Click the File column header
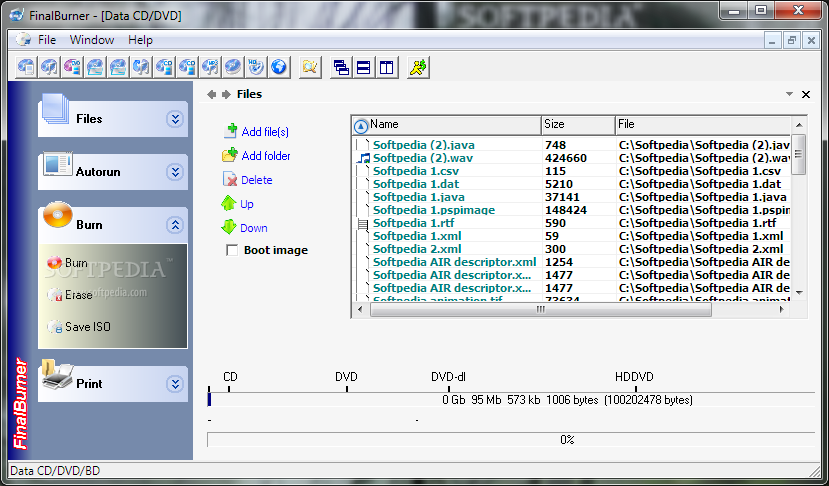Viewport: 829px width, 486px height. point(704,125)
